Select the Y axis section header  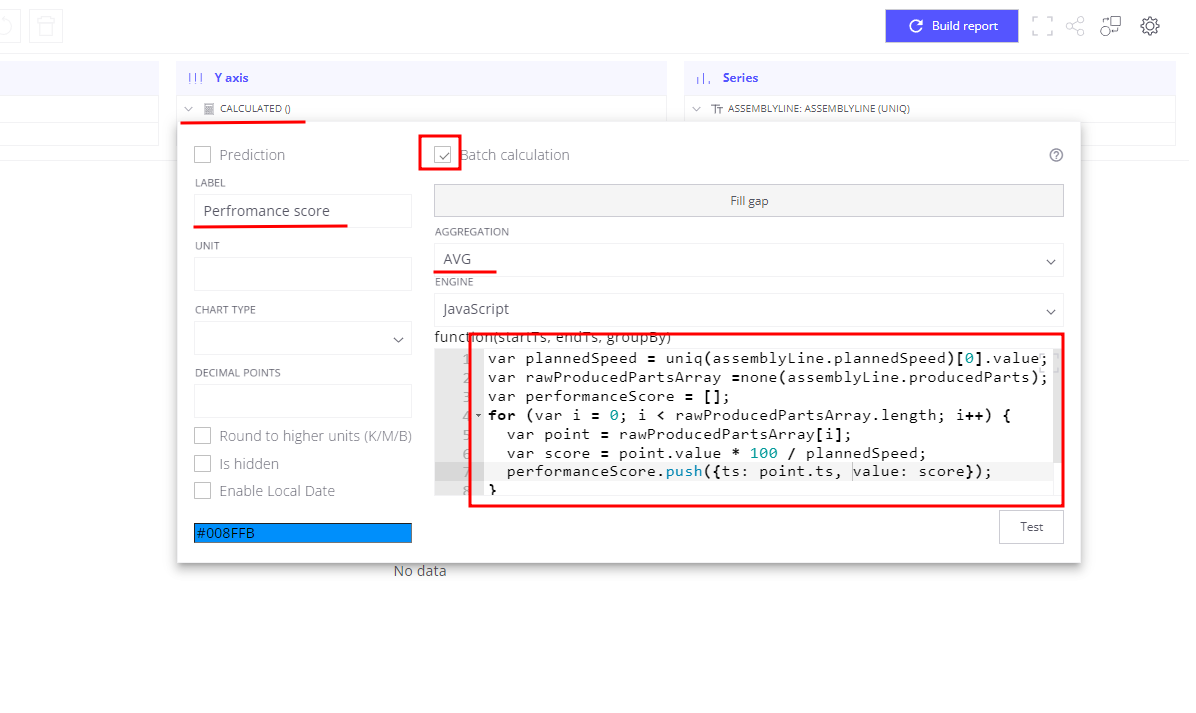(231, 78)
